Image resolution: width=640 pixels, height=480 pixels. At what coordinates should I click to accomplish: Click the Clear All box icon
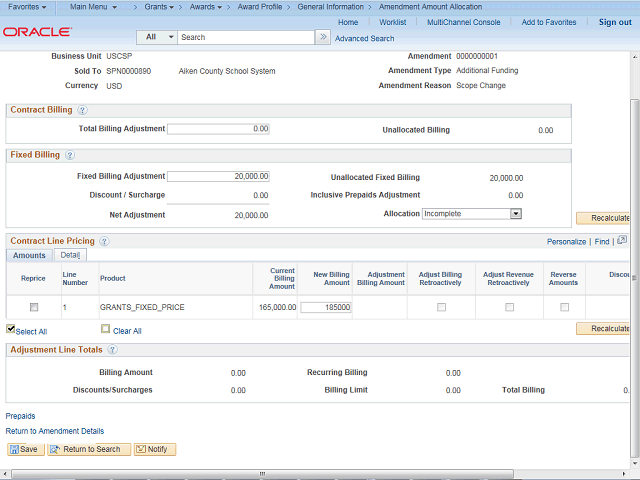105,329
